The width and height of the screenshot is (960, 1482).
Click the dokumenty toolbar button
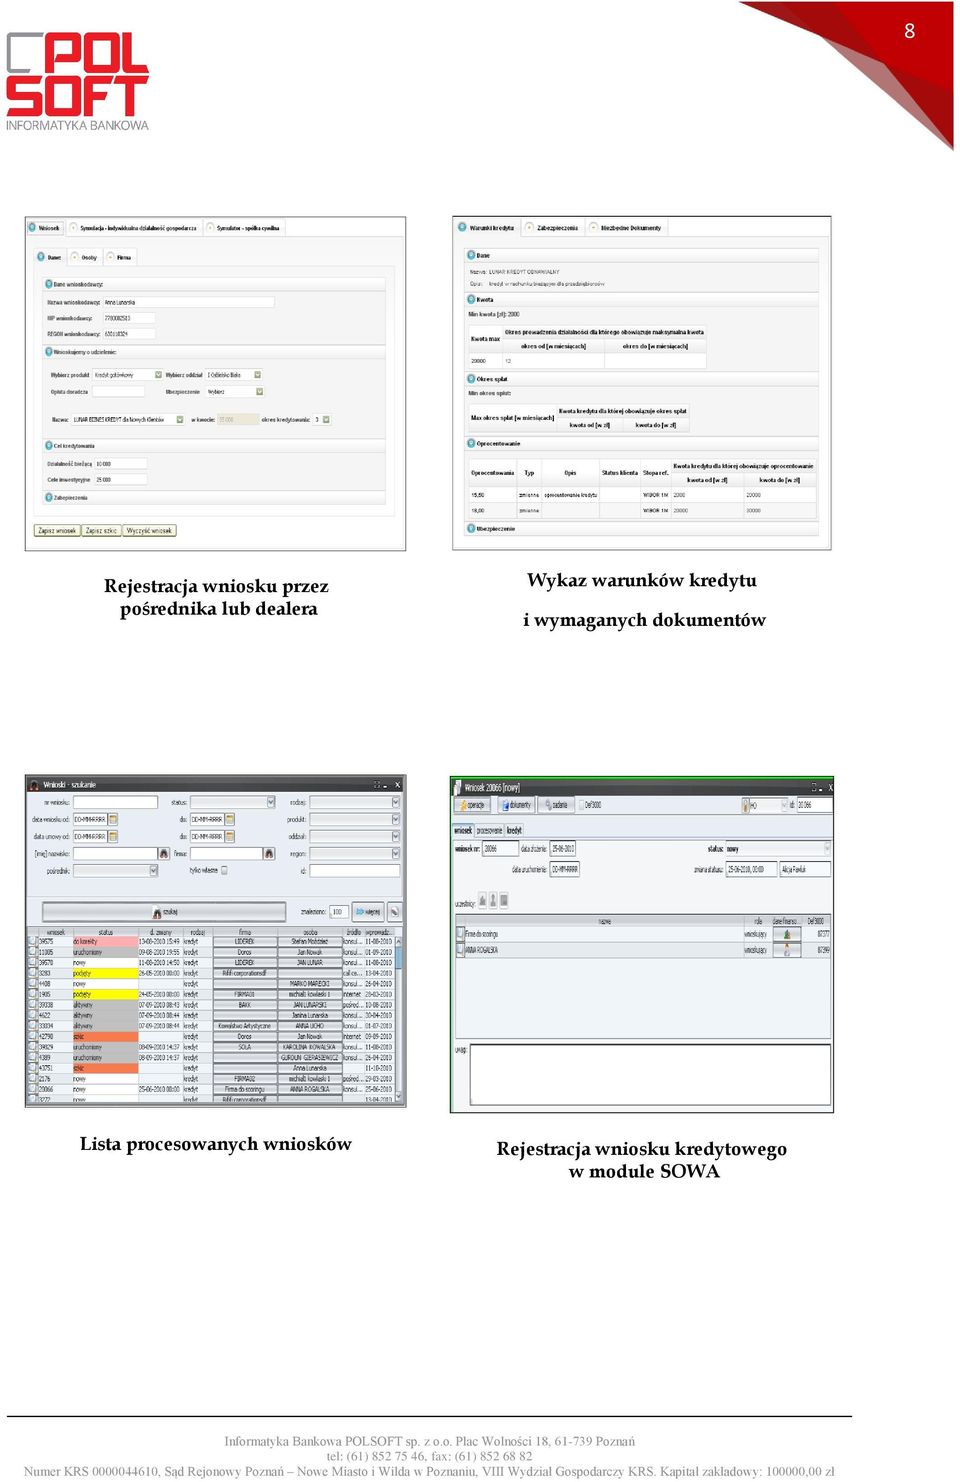pyautogui.click(x=517, y=805)
